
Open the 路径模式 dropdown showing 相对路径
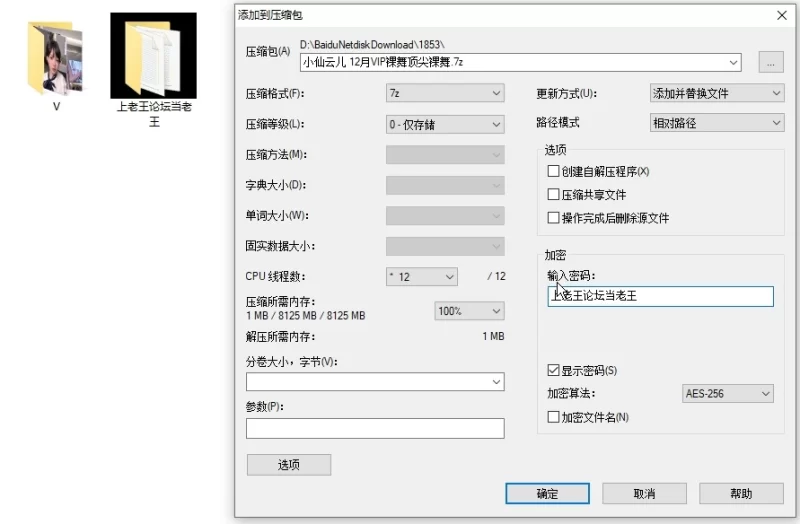(717, 123)
